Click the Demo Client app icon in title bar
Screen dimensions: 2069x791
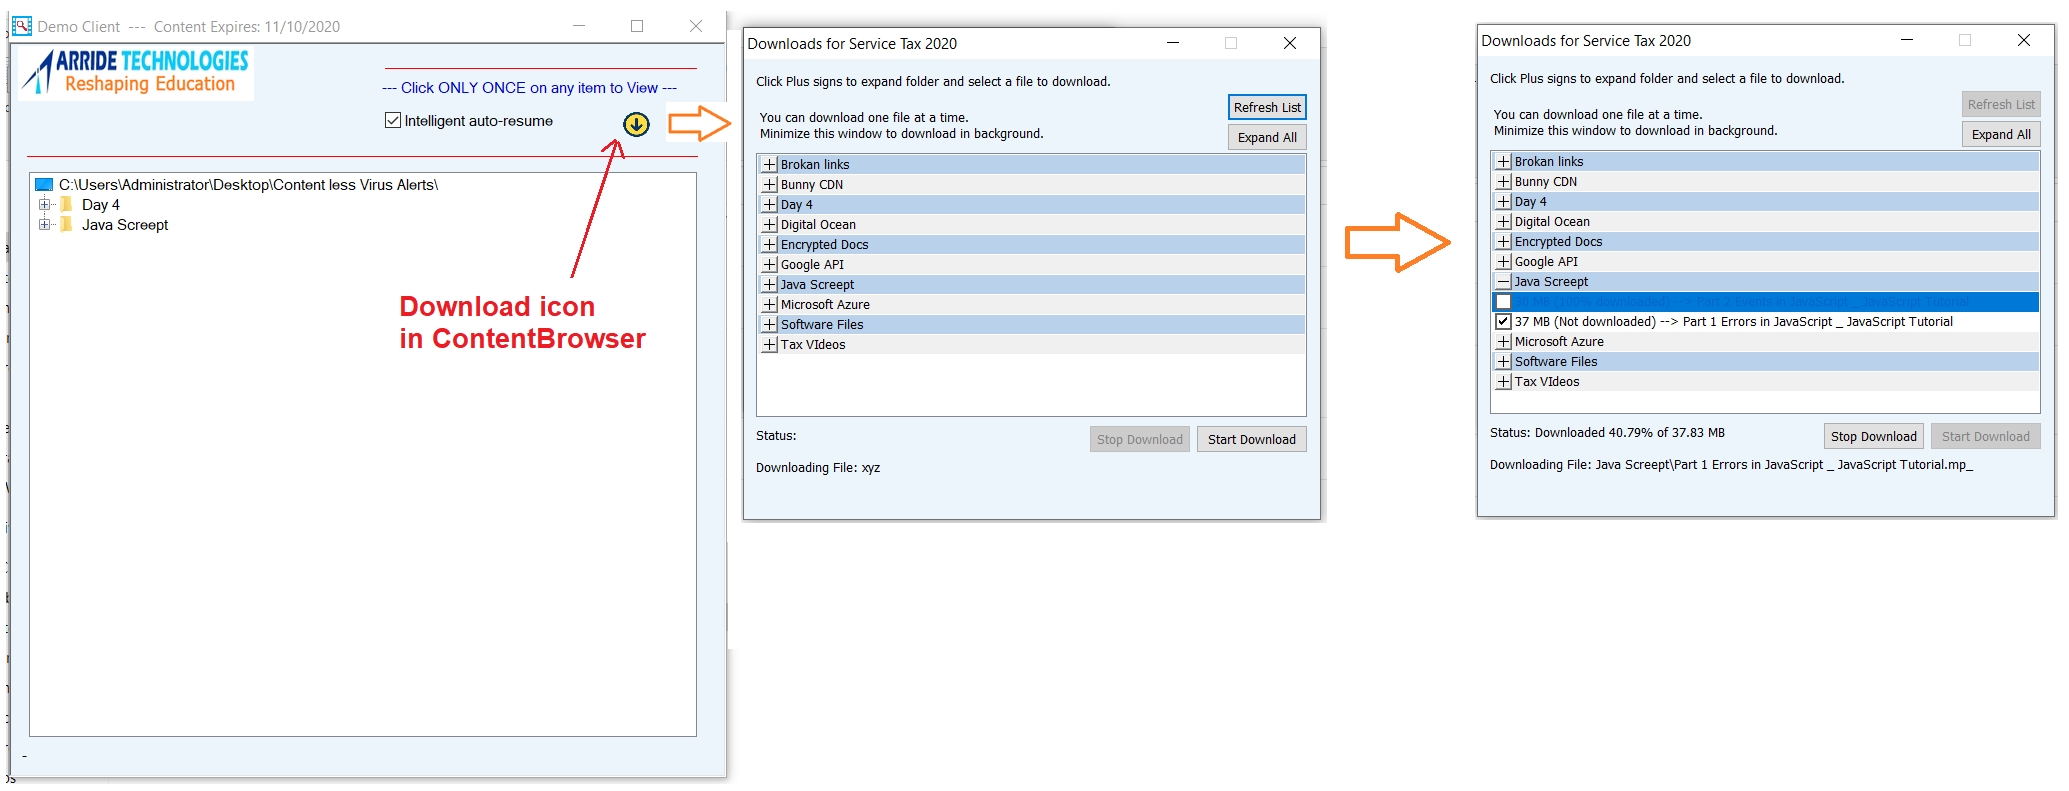pos(22,26)
